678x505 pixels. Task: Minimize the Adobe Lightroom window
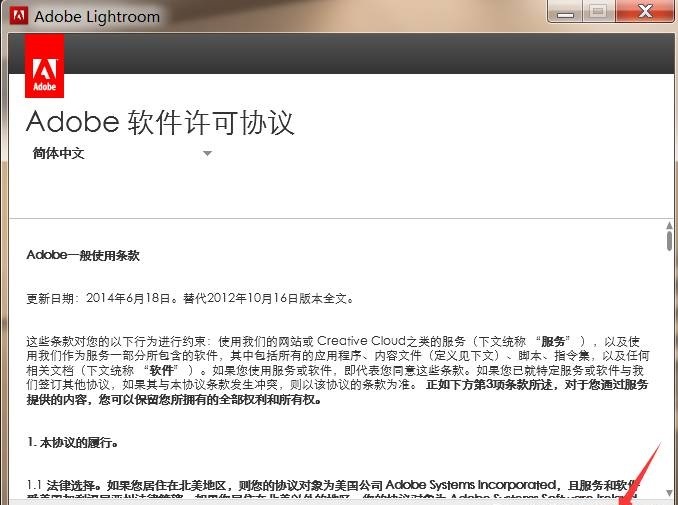[x=565, y=12]
